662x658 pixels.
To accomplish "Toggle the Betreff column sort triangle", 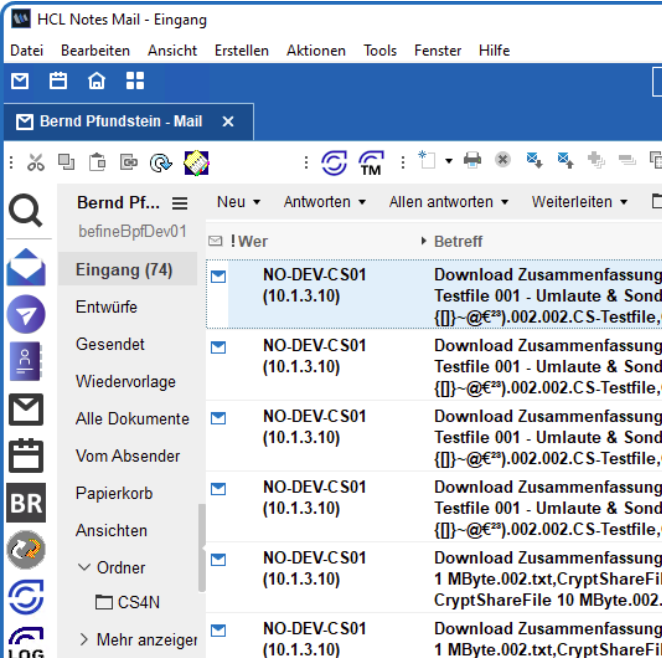I will (x=423, y=241).
